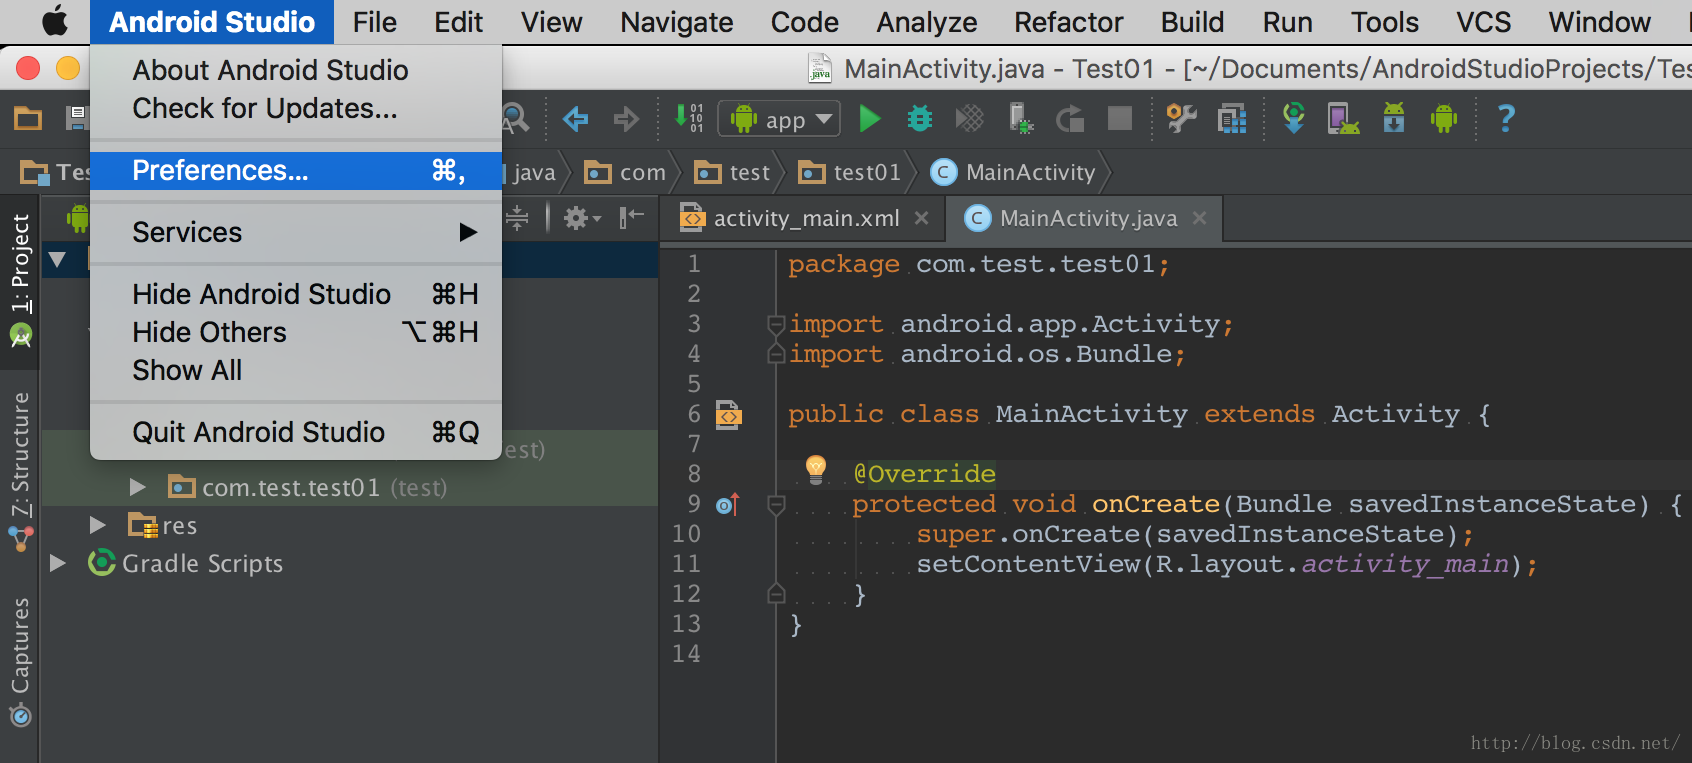Click the green Run app button

point(870,119)
